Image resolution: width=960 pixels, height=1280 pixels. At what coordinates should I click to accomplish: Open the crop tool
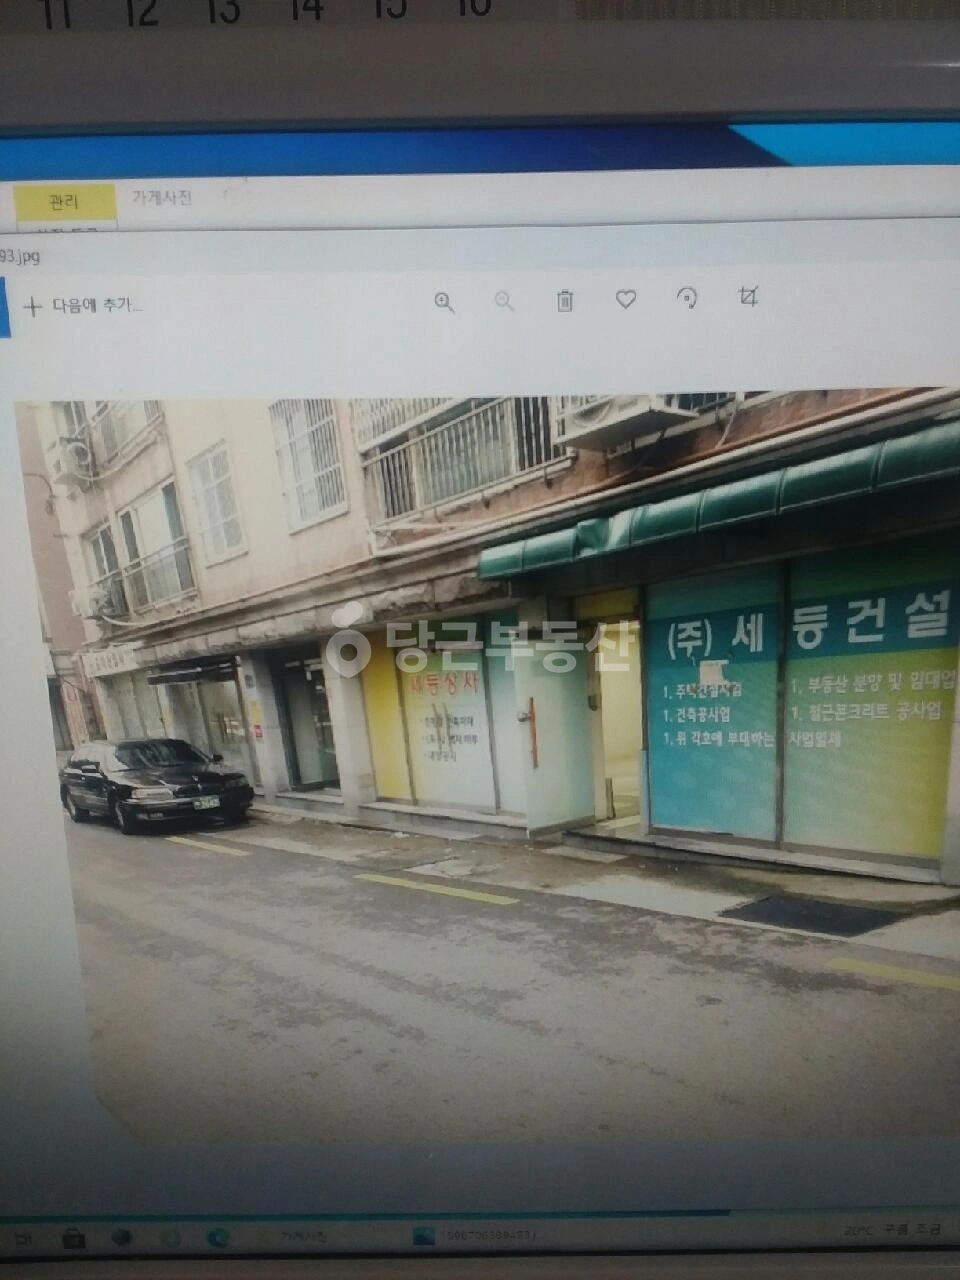748,296
